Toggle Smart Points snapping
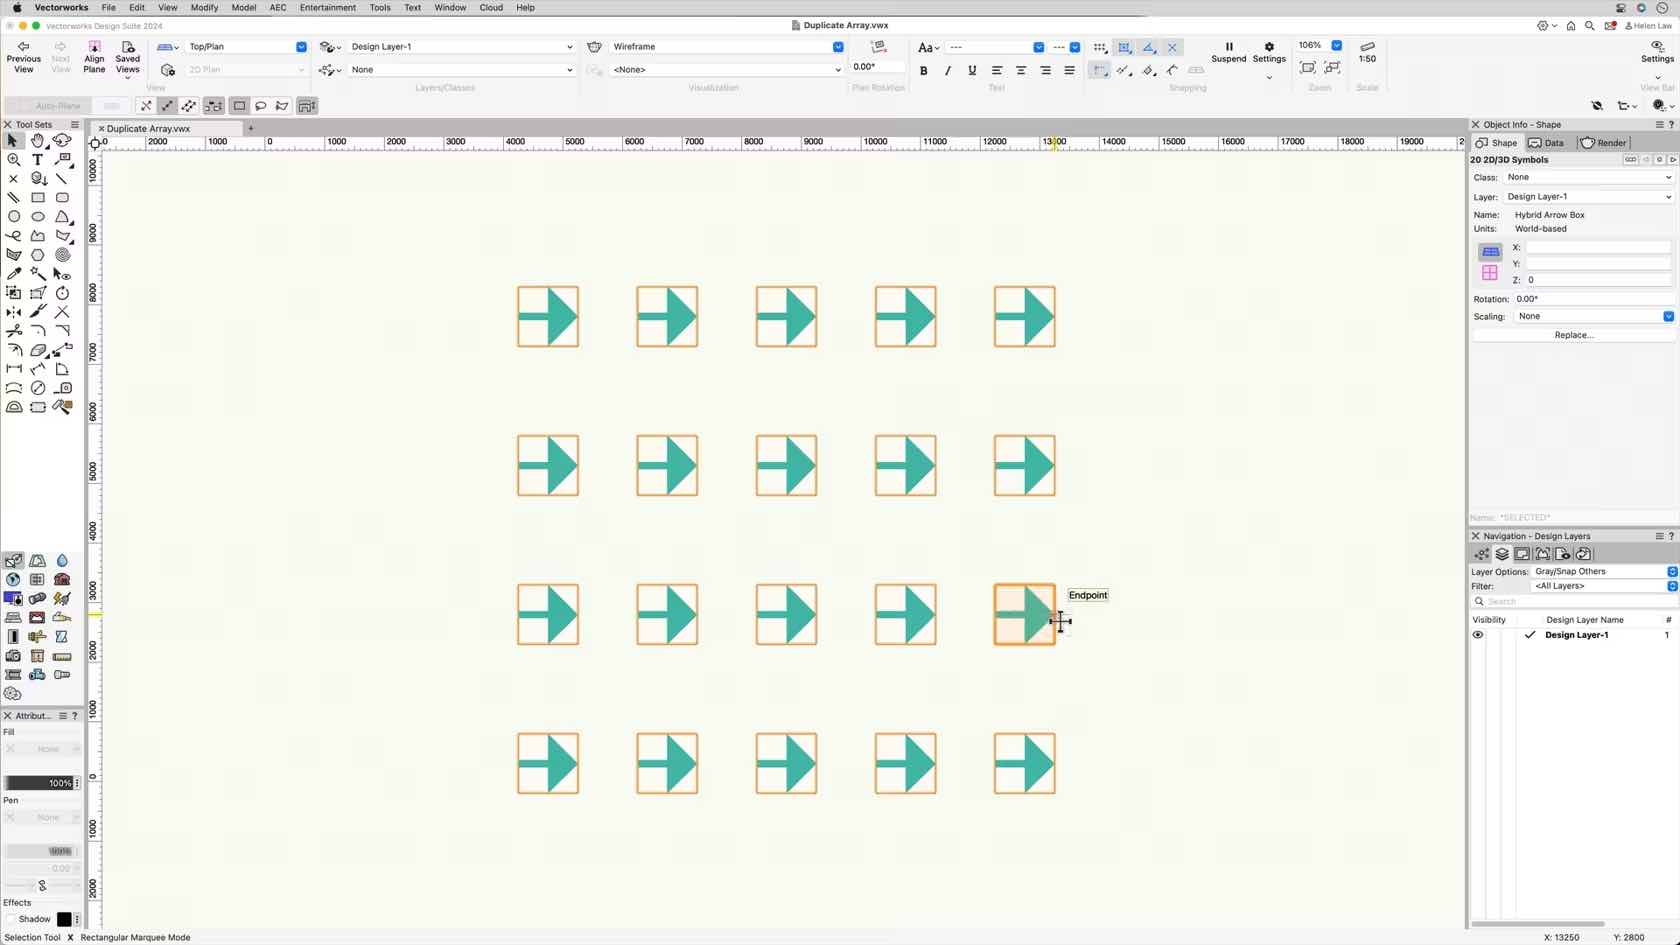 click(x=1100, y=70)
